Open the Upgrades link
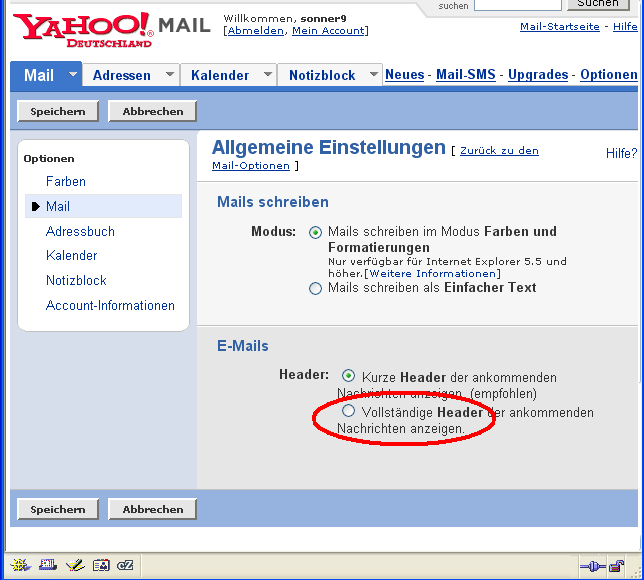The height and width of the screenshot is (580, 644). pos(538,75)
